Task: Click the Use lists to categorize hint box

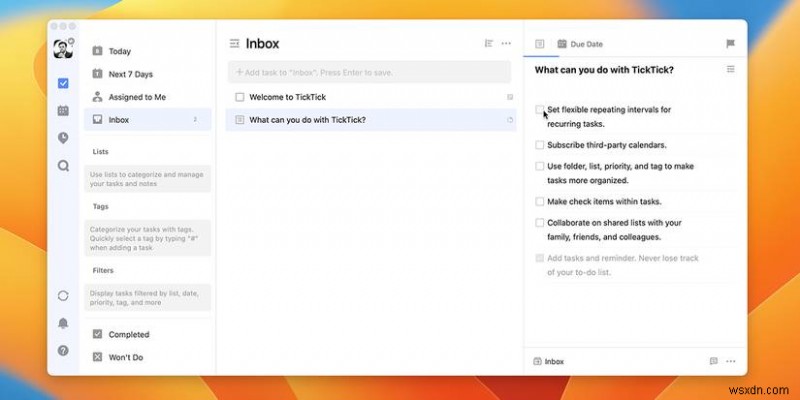Action: (x=147, y=179)
